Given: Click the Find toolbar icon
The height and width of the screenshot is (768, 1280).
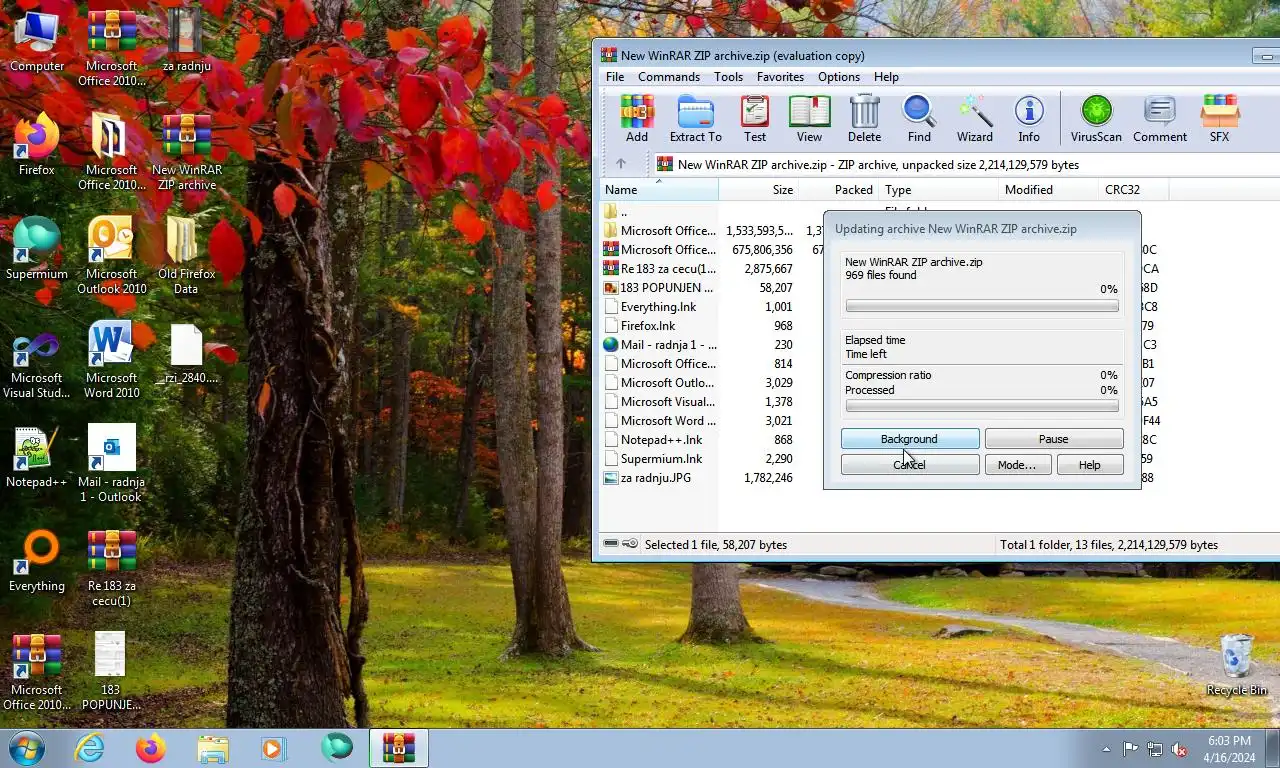Looking at the screenshot, I should 919,119.
